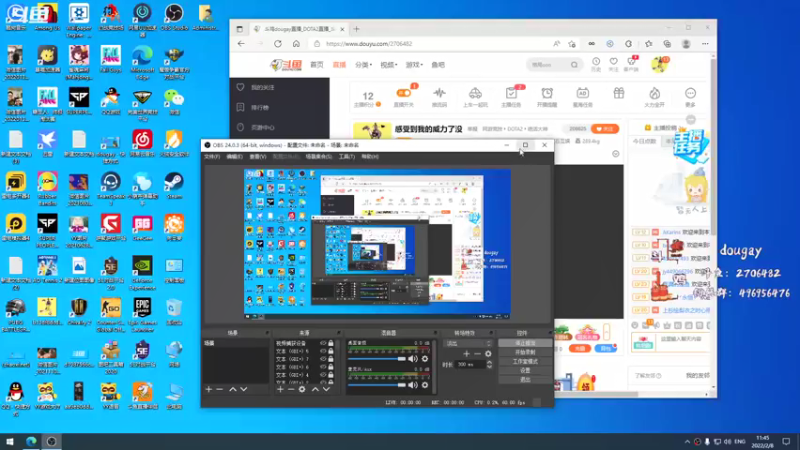Image resolution: width=800 pixels, height=450 pixels.
Task: Show hidden system tray icons chevron
Action: tap(687, 442)
